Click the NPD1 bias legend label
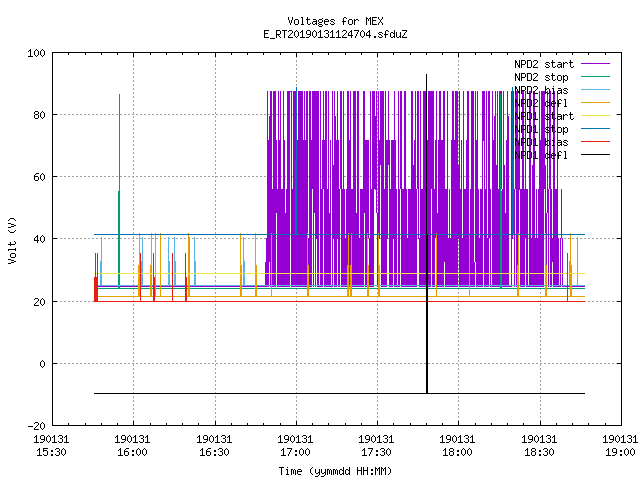640x480 pixels. 541,142
